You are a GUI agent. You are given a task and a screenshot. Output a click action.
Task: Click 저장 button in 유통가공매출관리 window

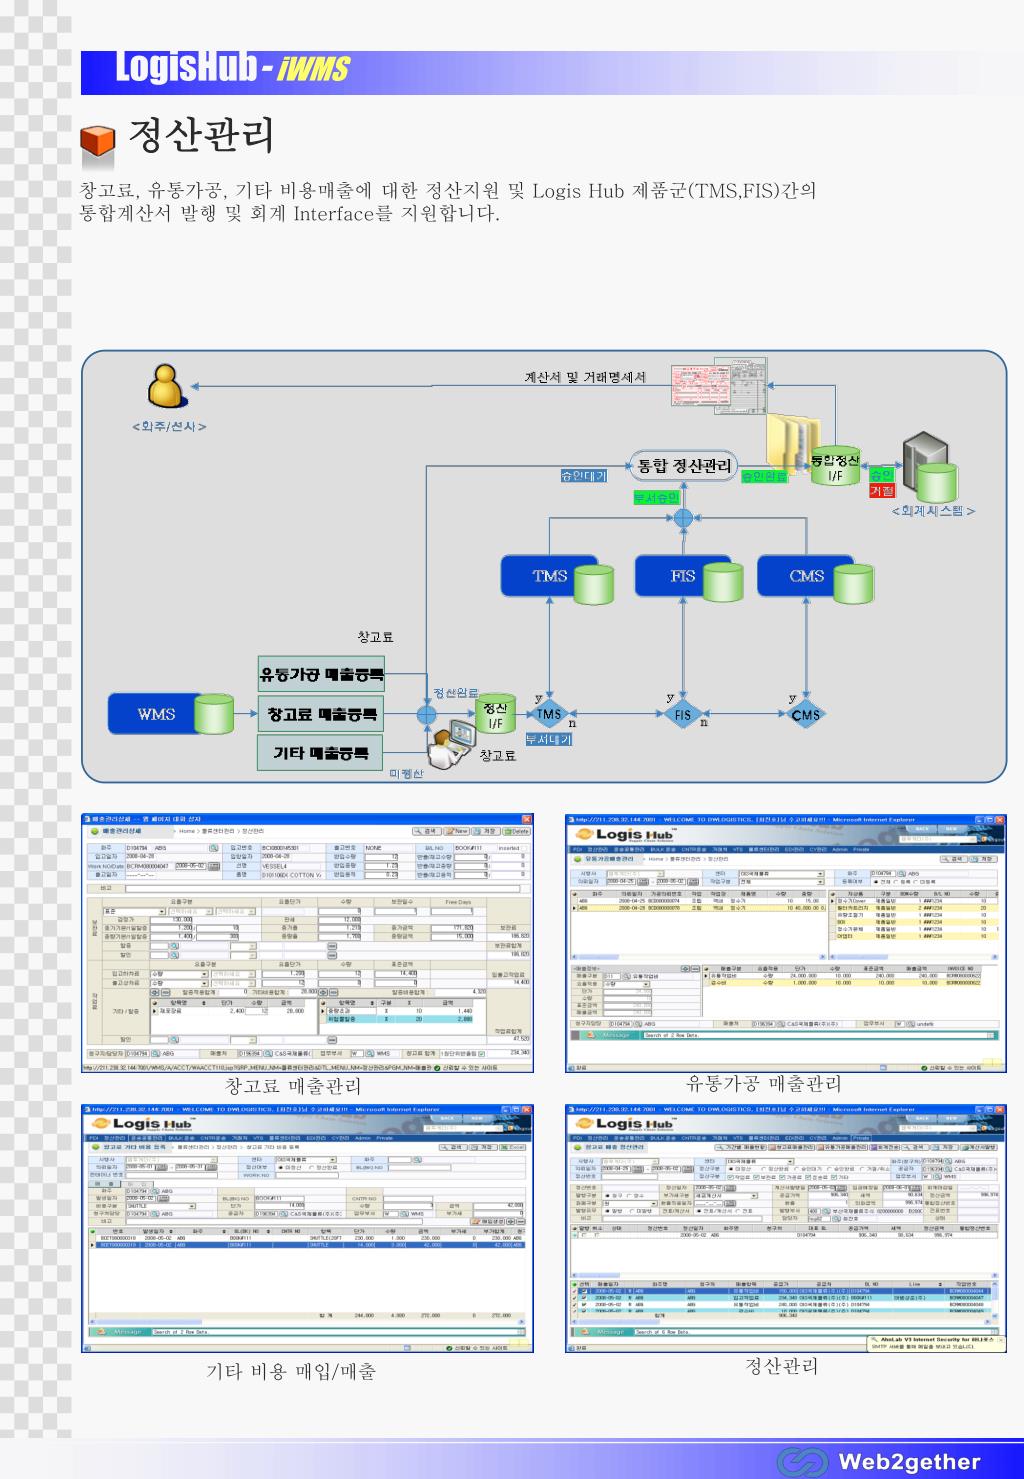coord(984,858)
